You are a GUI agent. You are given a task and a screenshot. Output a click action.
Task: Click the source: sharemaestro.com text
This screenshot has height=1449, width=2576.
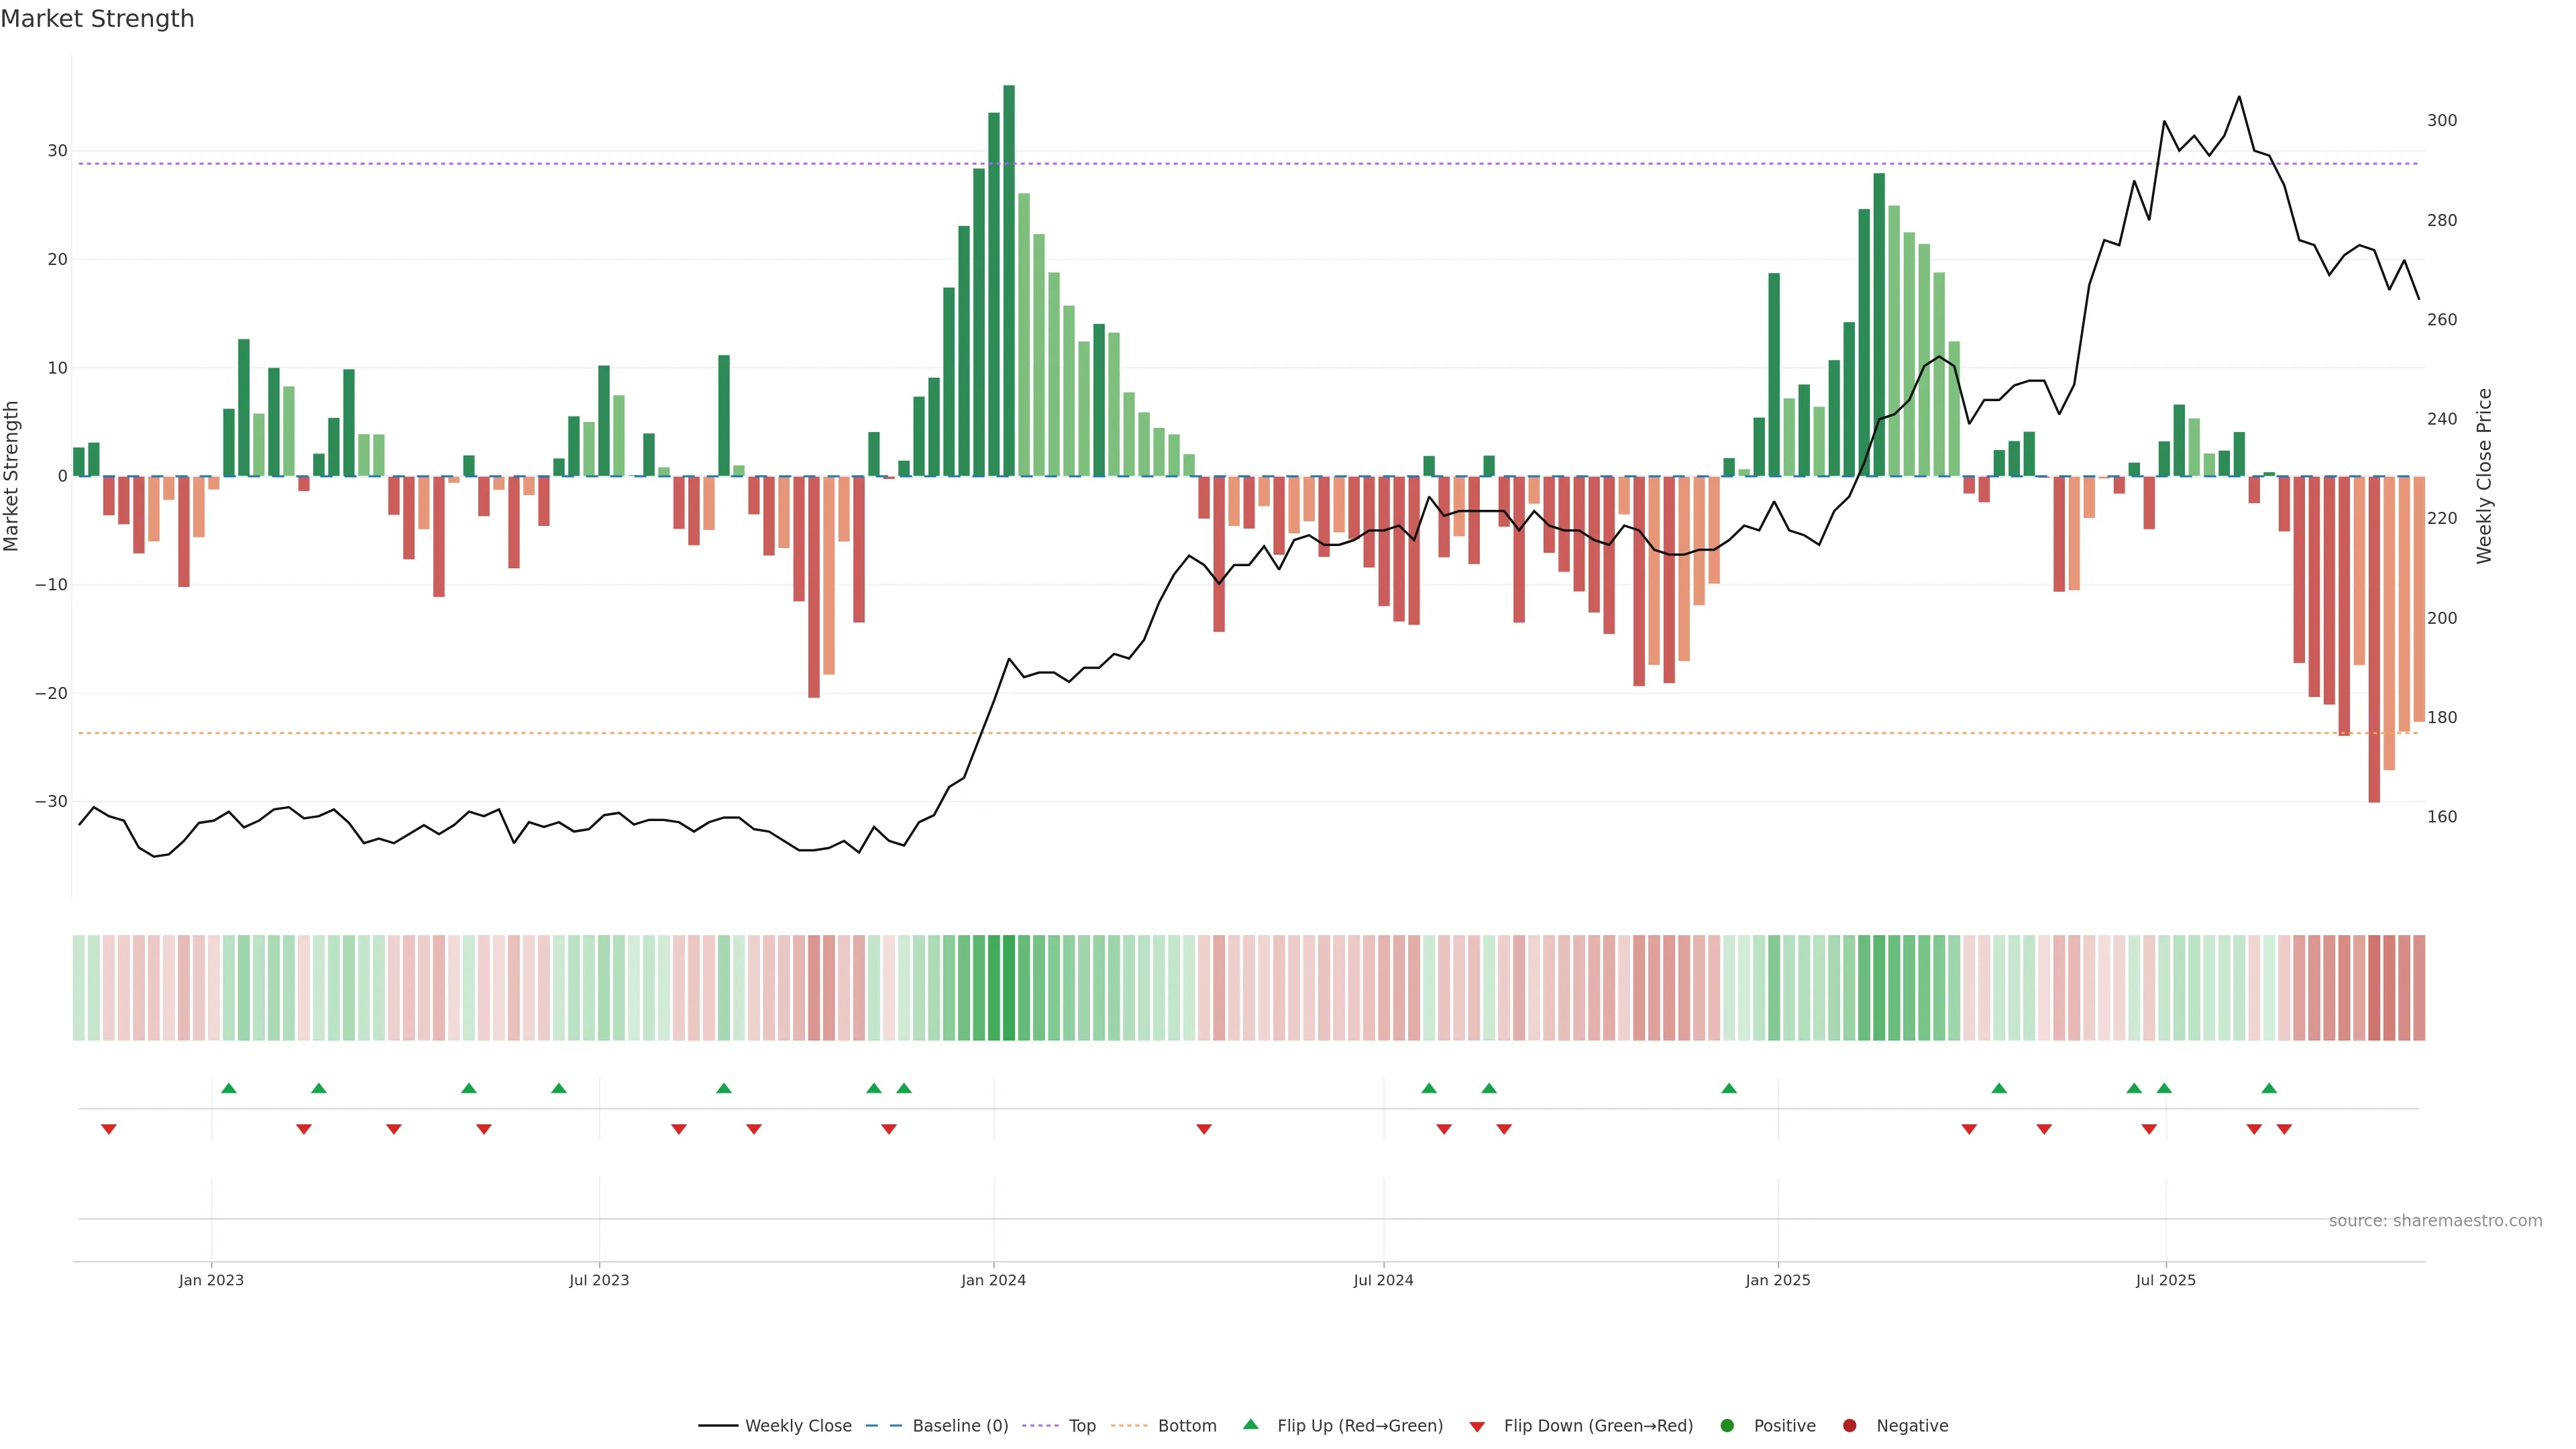click(x=2435, y=1221)
